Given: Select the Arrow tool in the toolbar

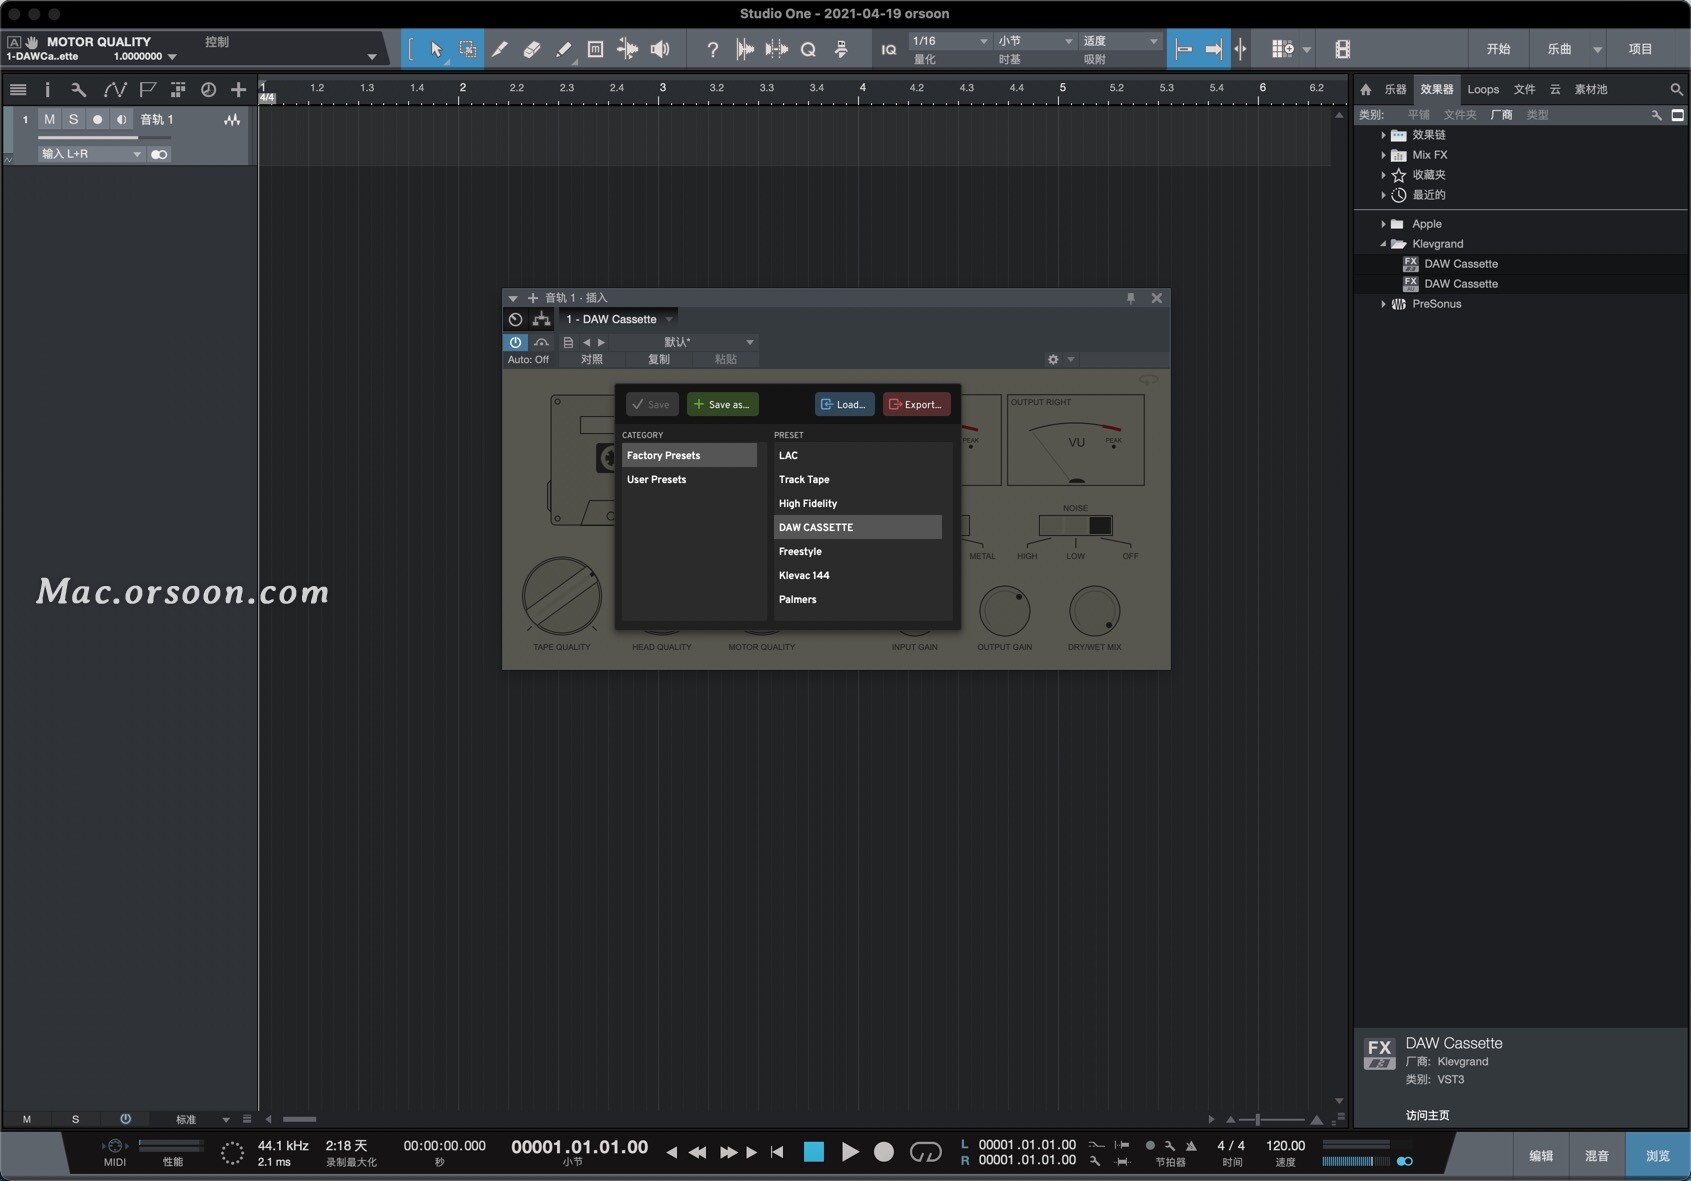Looking at the screenshot, I should 435,48.
